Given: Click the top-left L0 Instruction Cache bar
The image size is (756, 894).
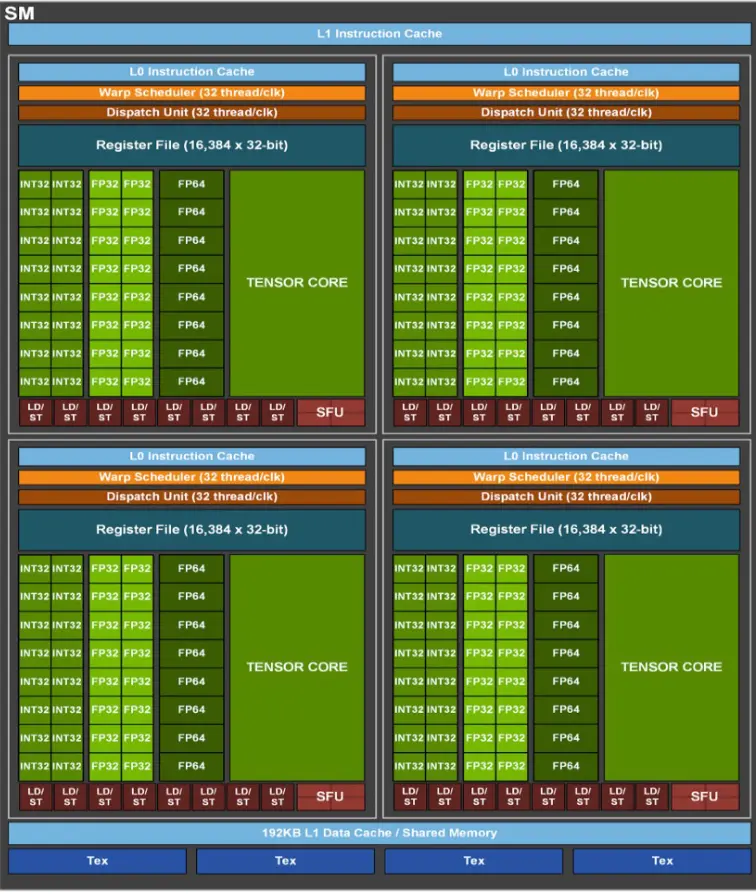Looking at the screenshot, I should [x=191, y=72].
